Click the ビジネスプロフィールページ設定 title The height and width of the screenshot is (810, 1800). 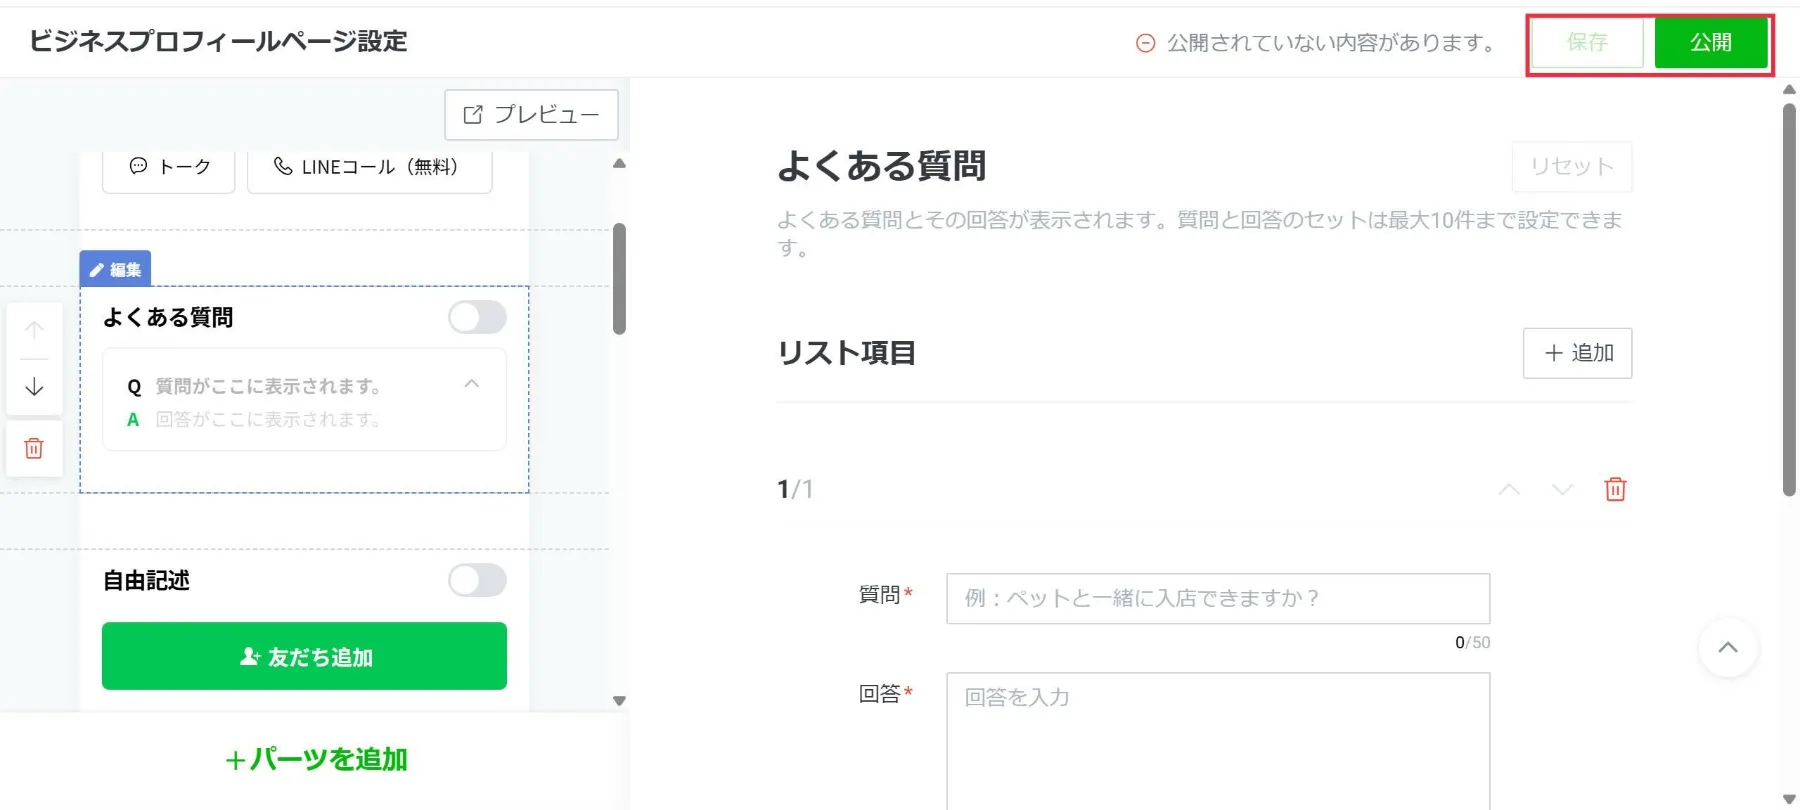[x=218, y=41]
